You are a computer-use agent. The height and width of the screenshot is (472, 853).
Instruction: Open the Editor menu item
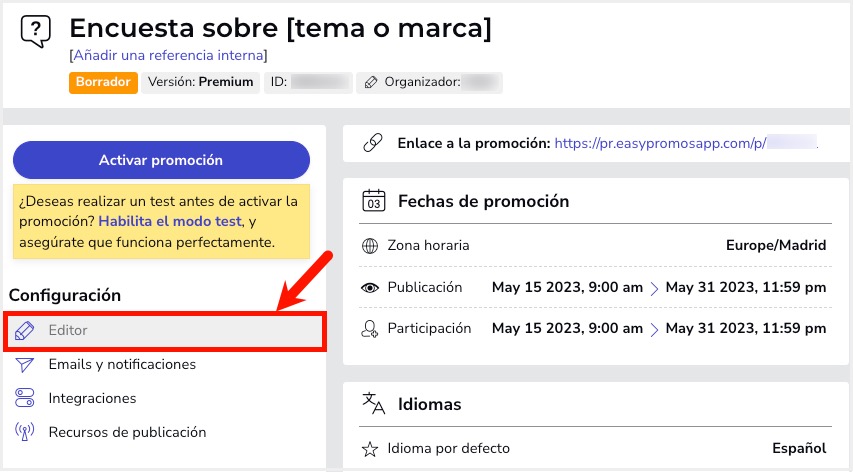165,331
